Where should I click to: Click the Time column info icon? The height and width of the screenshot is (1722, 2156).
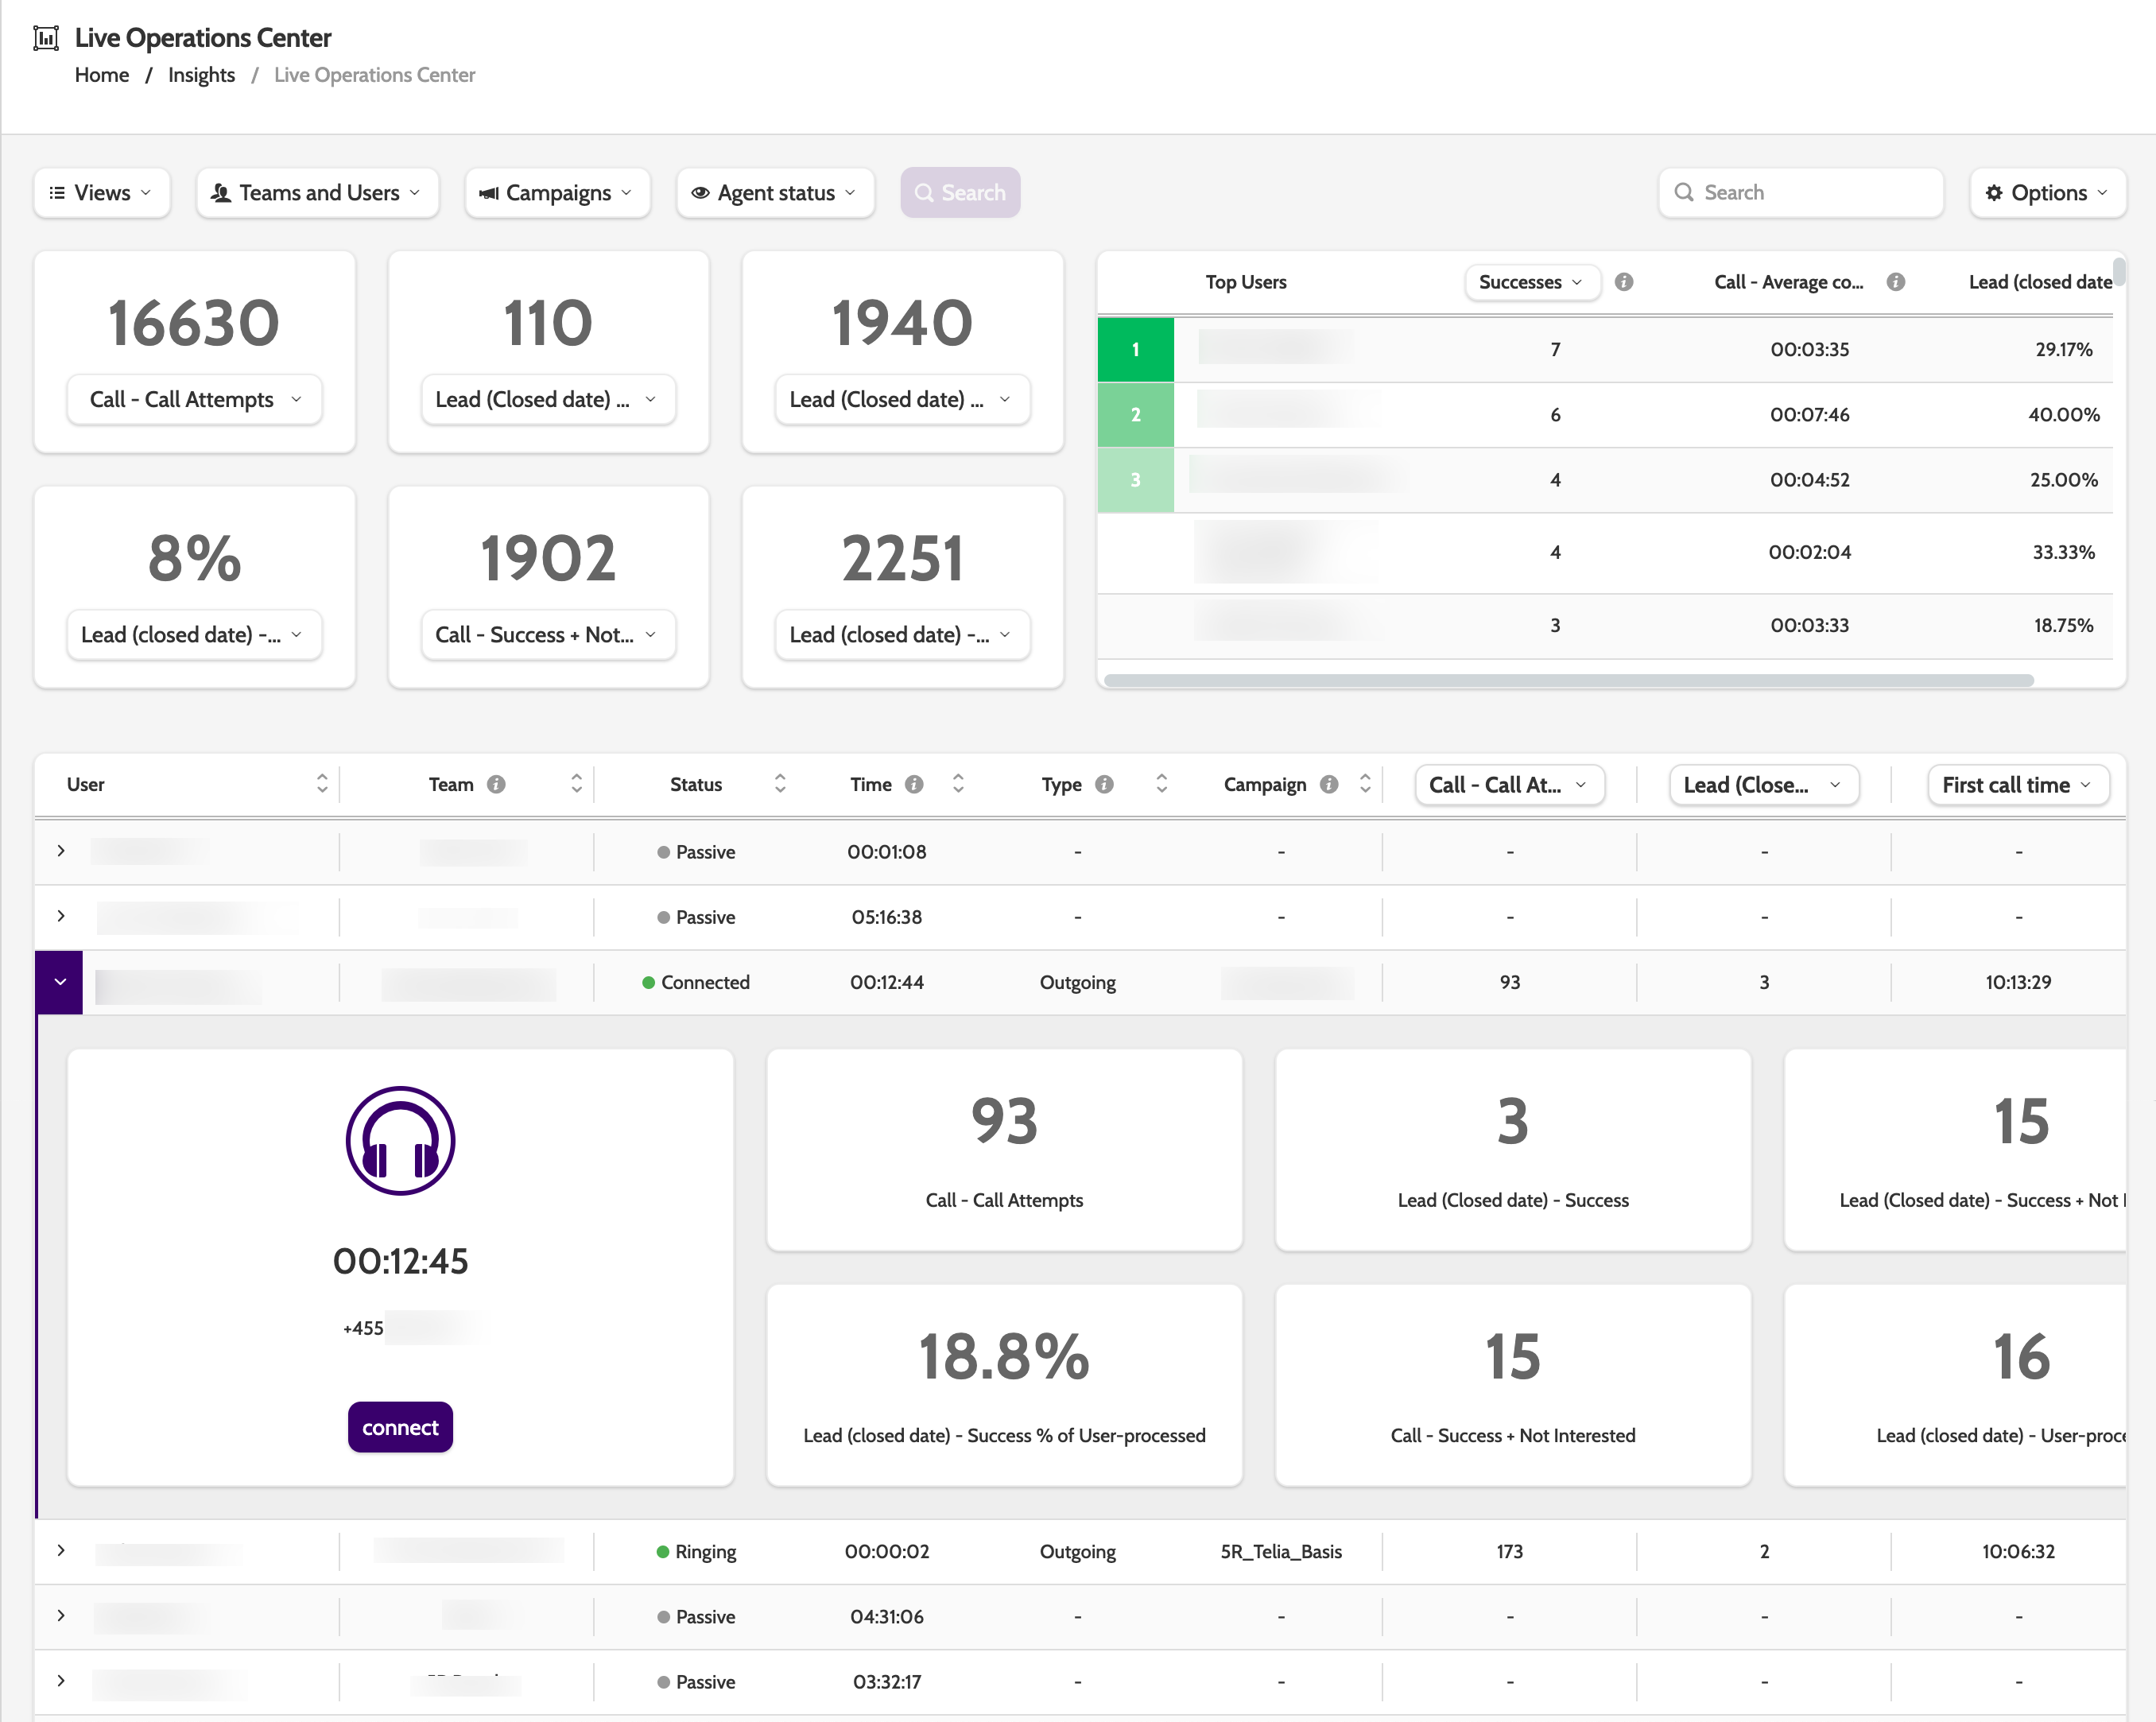click(914, 785)
